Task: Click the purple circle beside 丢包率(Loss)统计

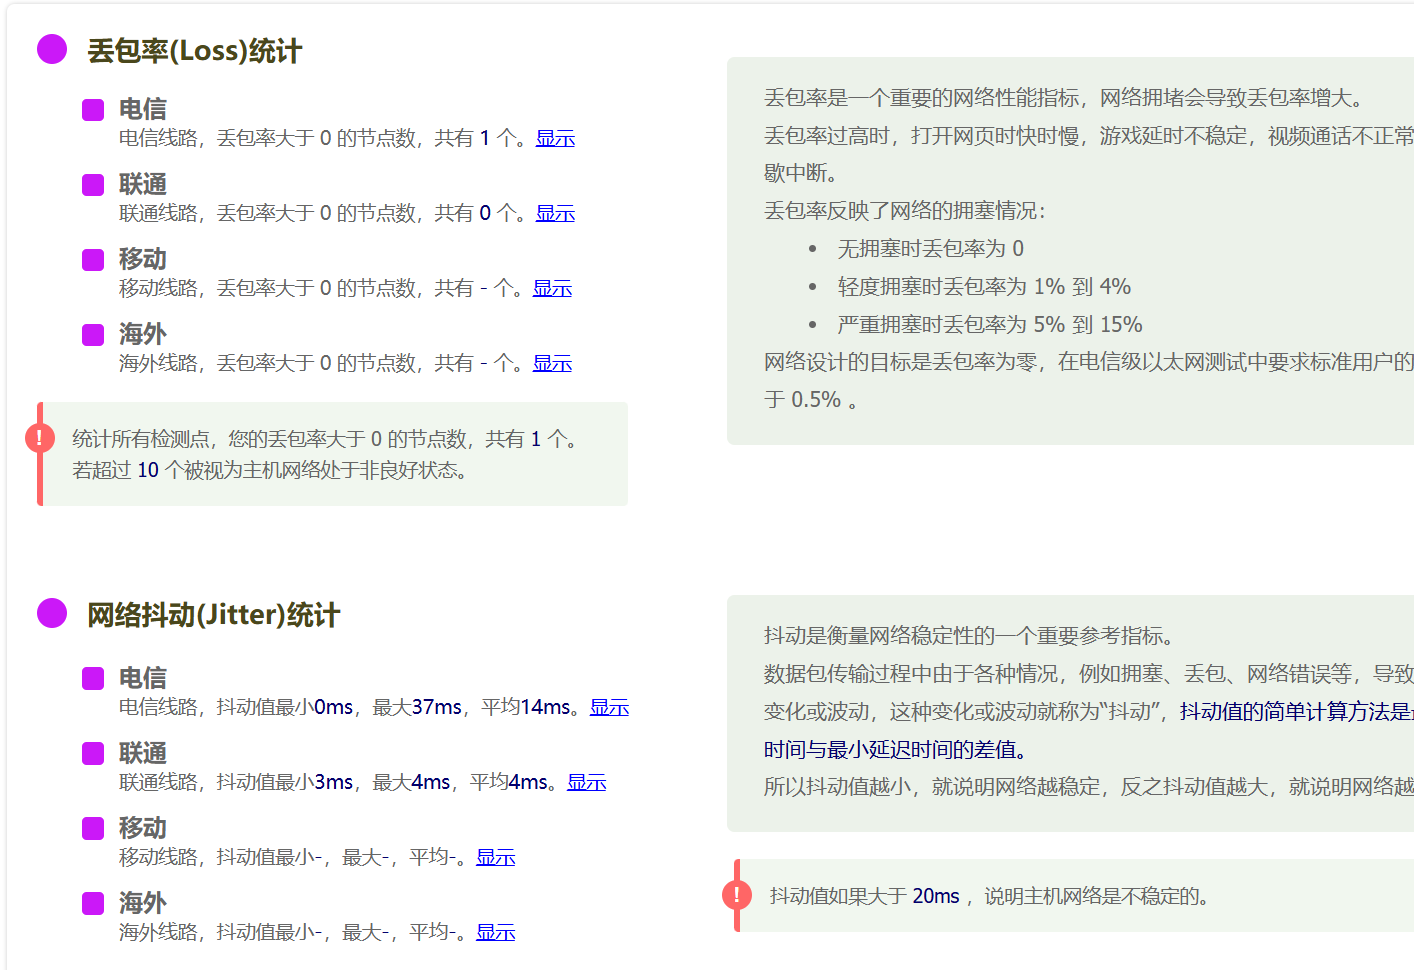Action: [52, 49]
